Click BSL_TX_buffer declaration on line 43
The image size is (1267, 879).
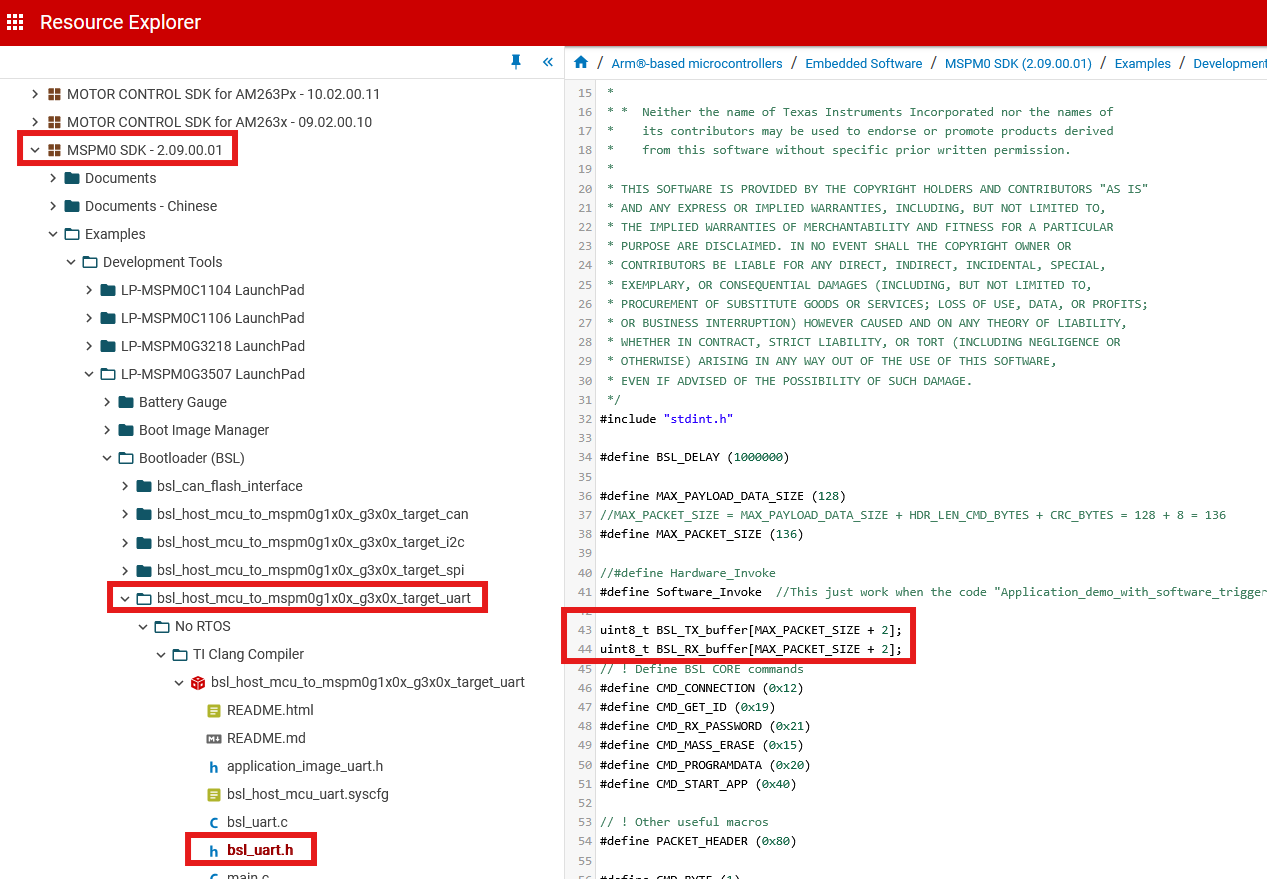(x=751, y=630)
